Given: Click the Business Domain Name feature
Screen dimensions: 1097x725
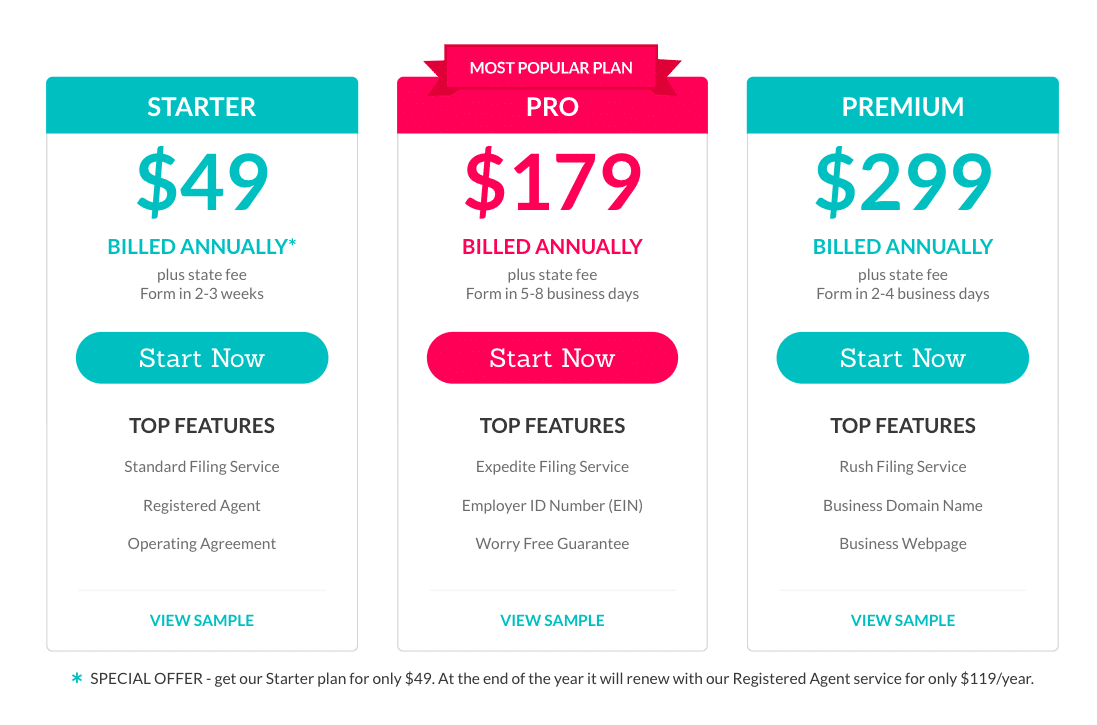Looking at the screenshot, I should (903, 505).
